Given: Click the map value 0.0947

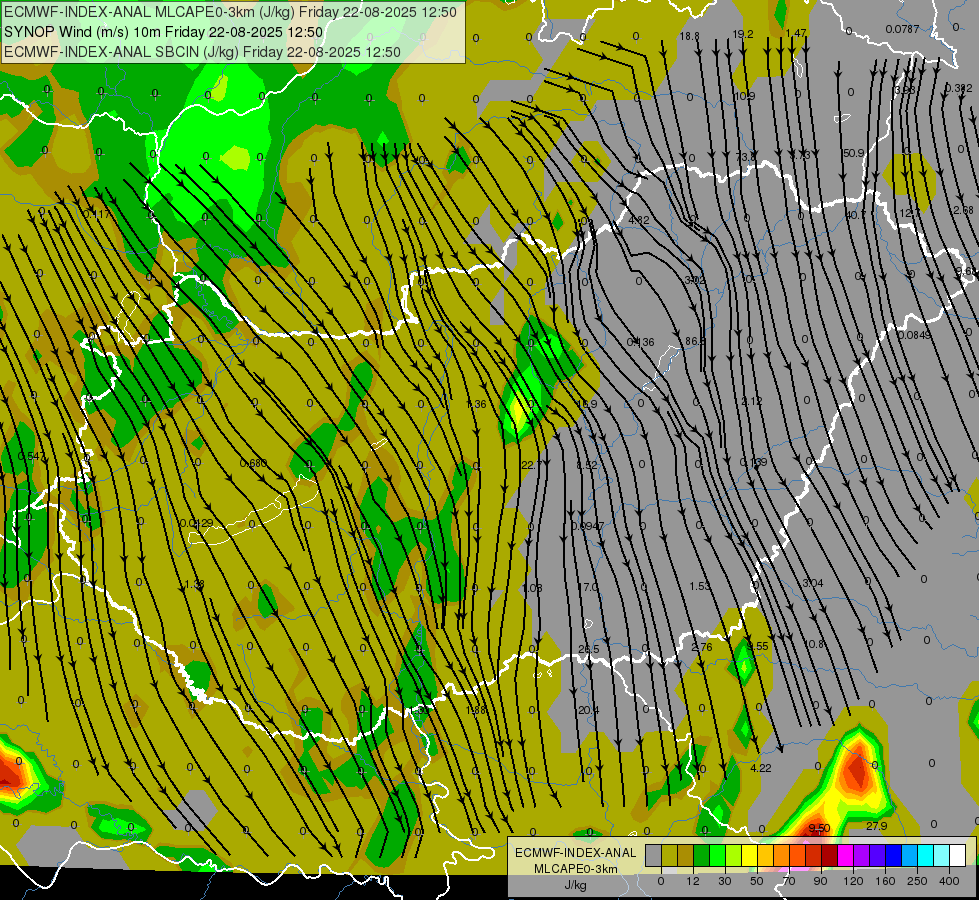Looking at the screenshot, I should 588,527.
